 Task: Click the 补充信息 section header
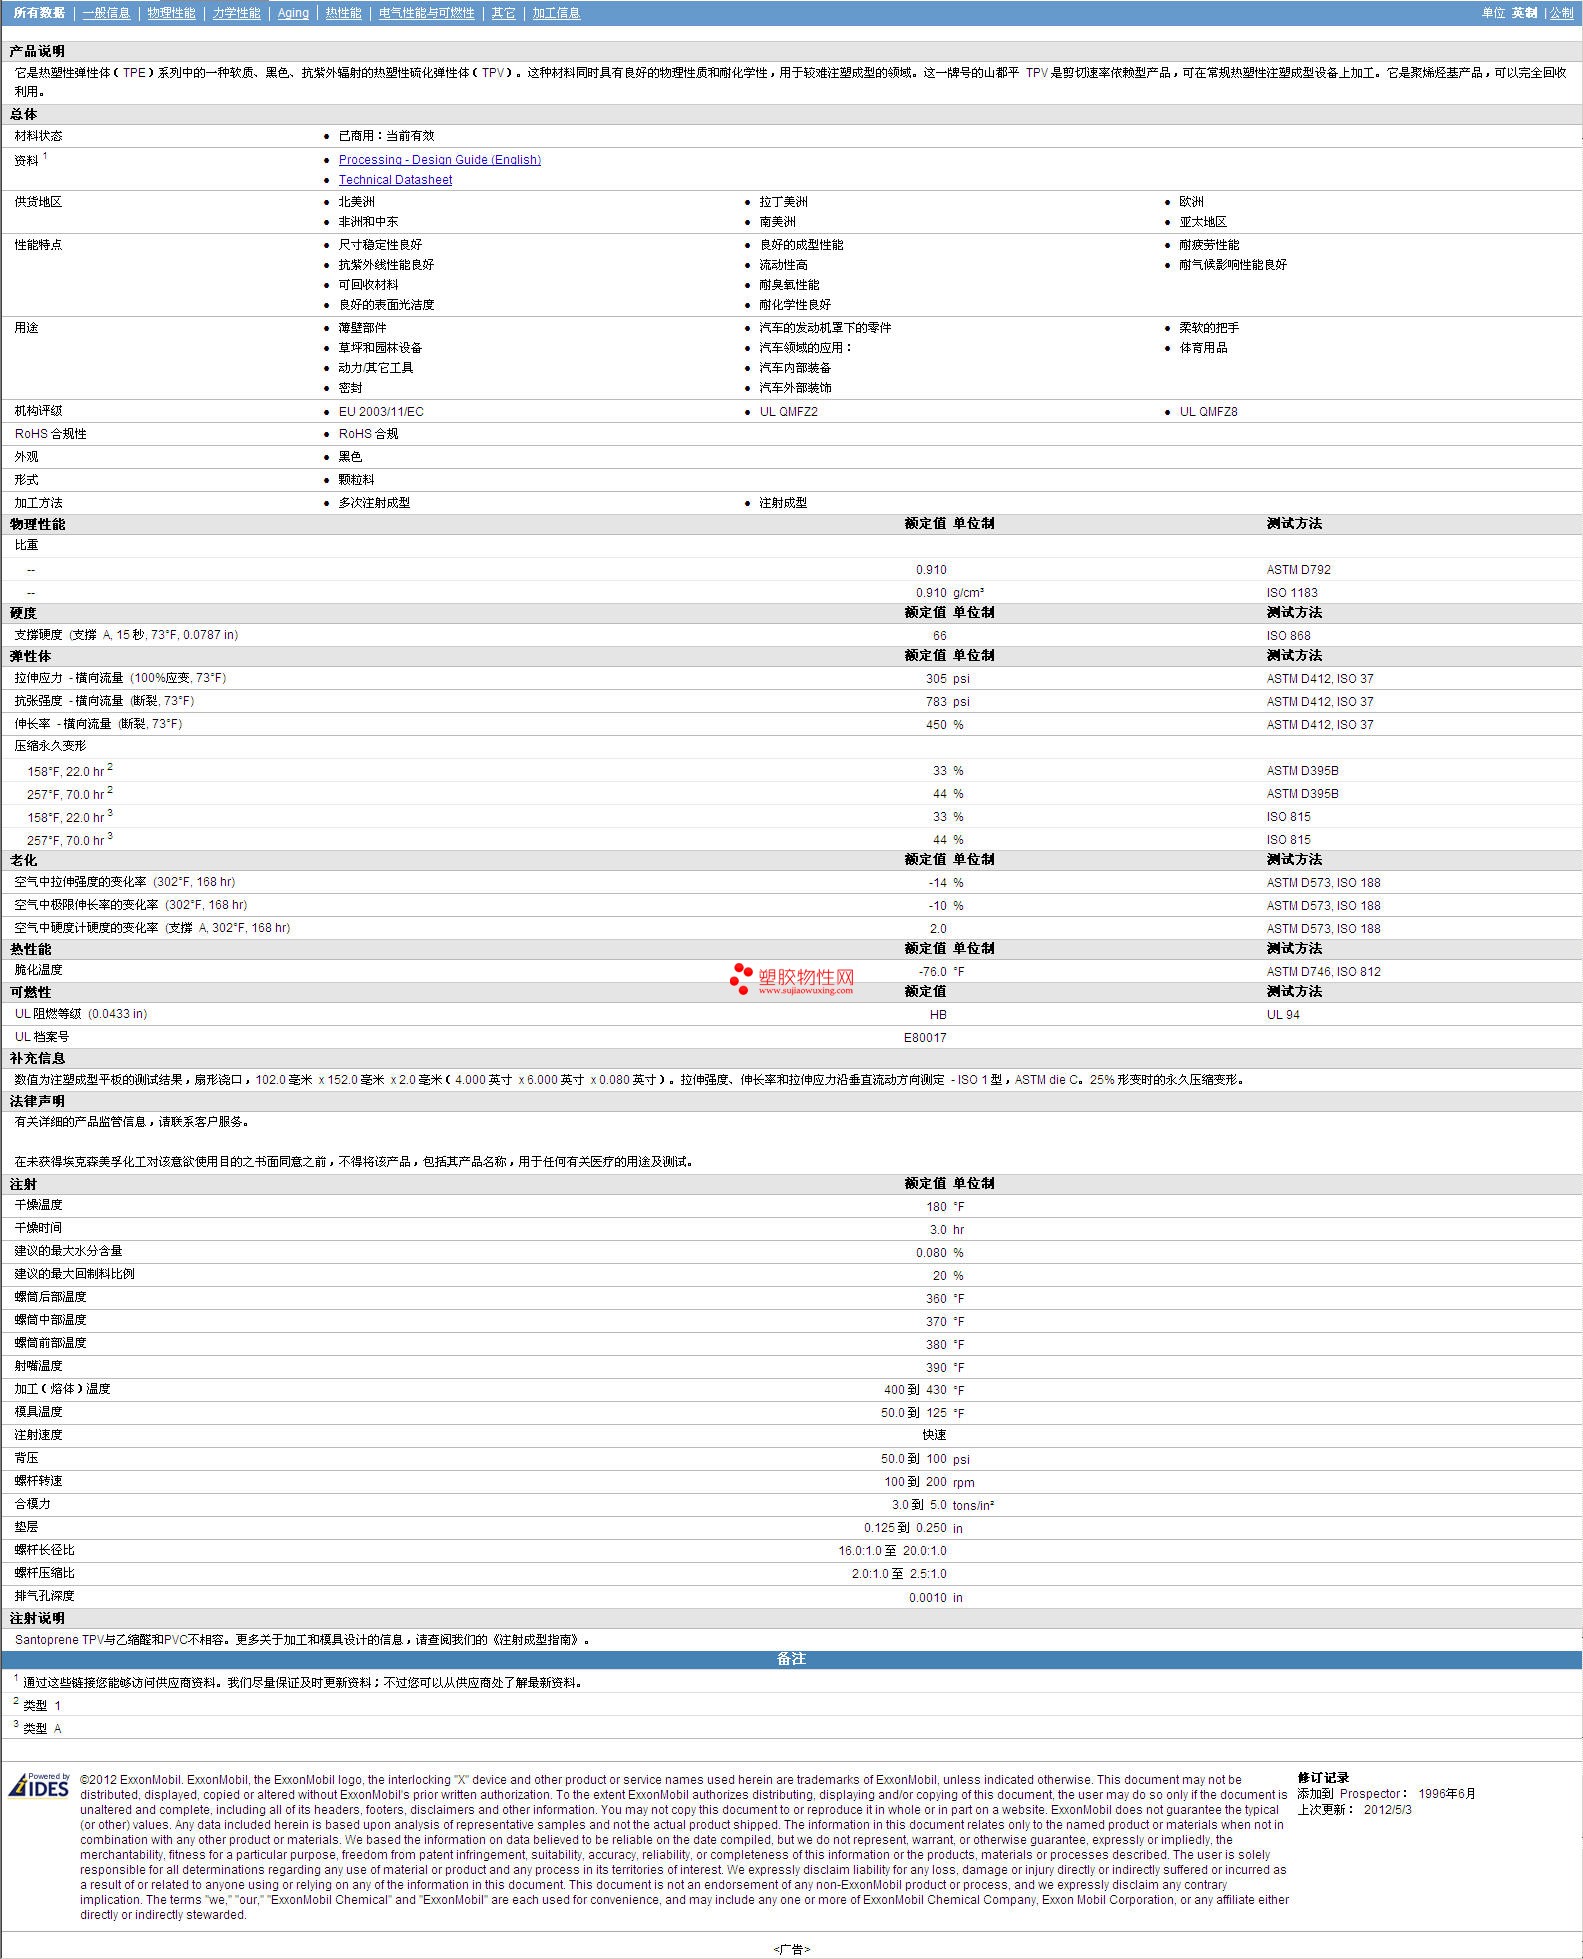click(37, 1058)
